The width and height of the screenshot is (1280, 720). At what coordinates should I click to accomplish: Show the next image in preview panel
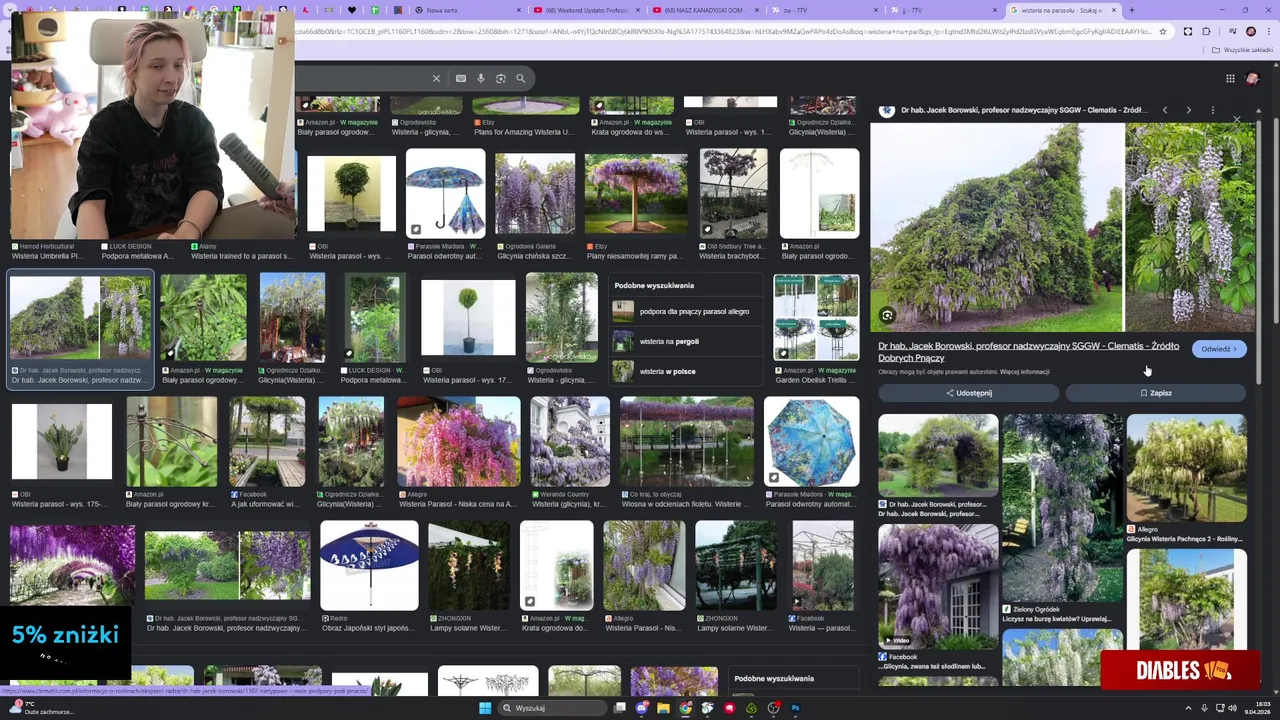coord(1188,110)
